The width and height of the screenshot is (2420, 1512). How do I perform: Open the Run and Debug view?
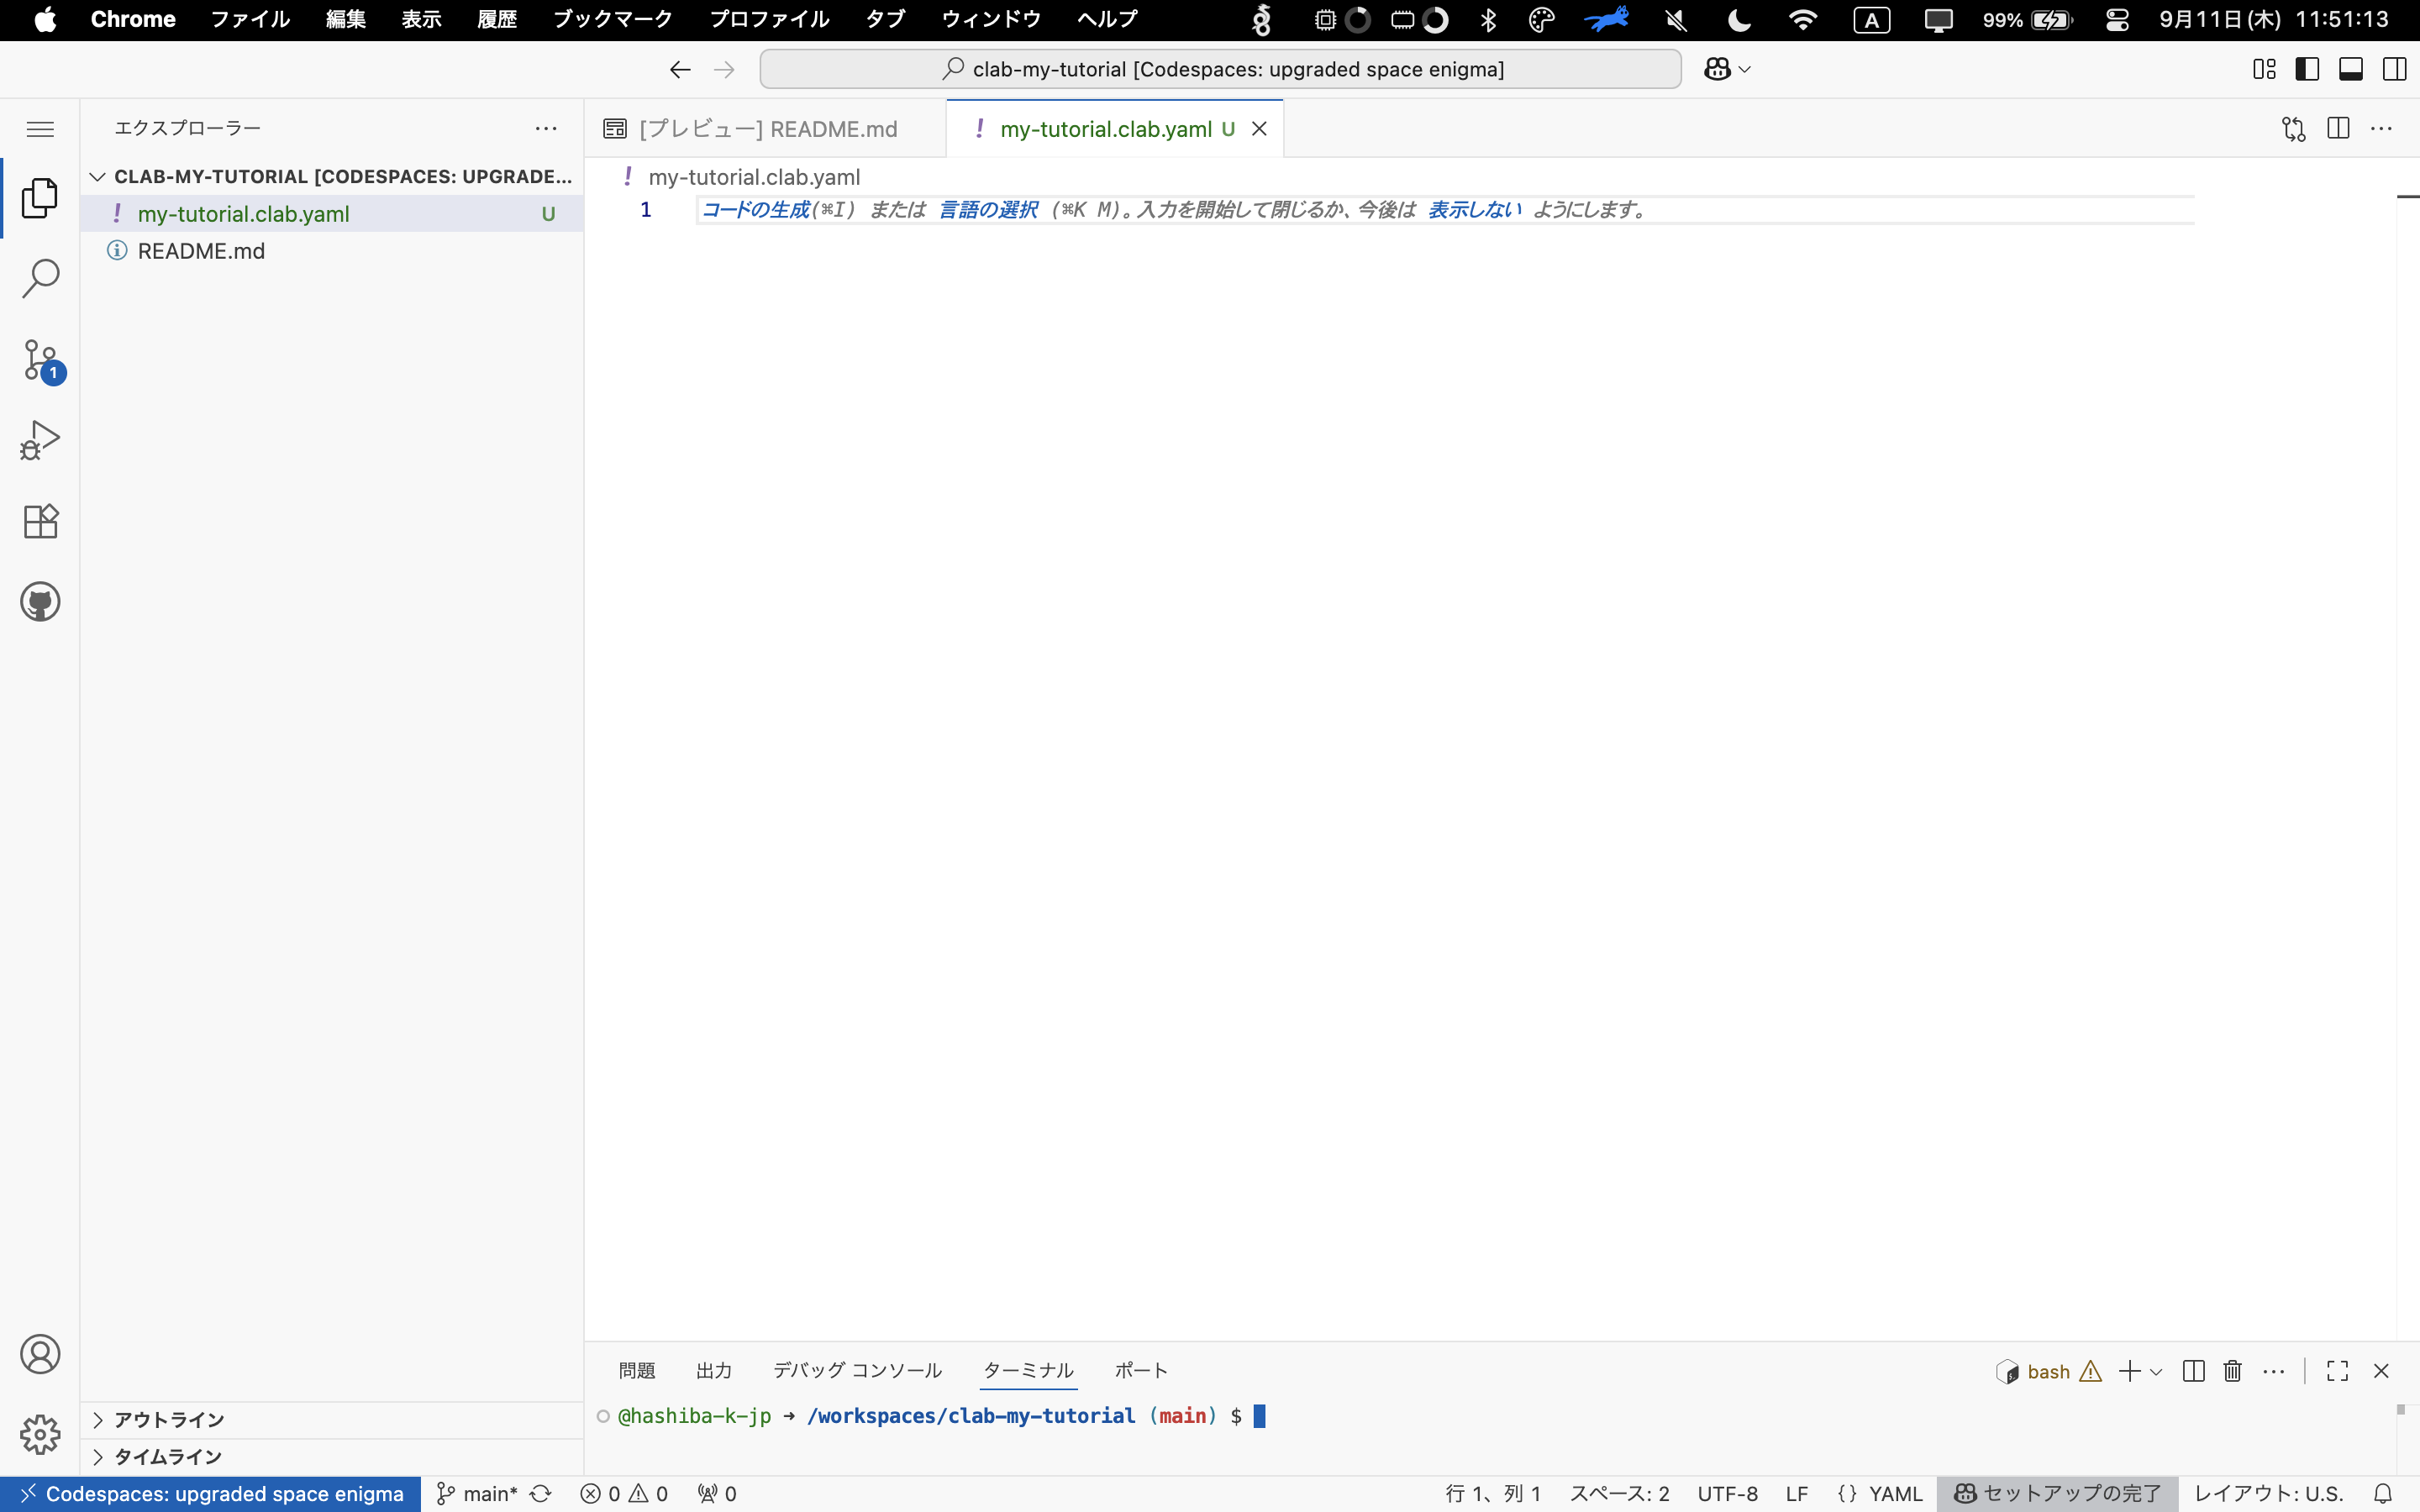point(40,440)
